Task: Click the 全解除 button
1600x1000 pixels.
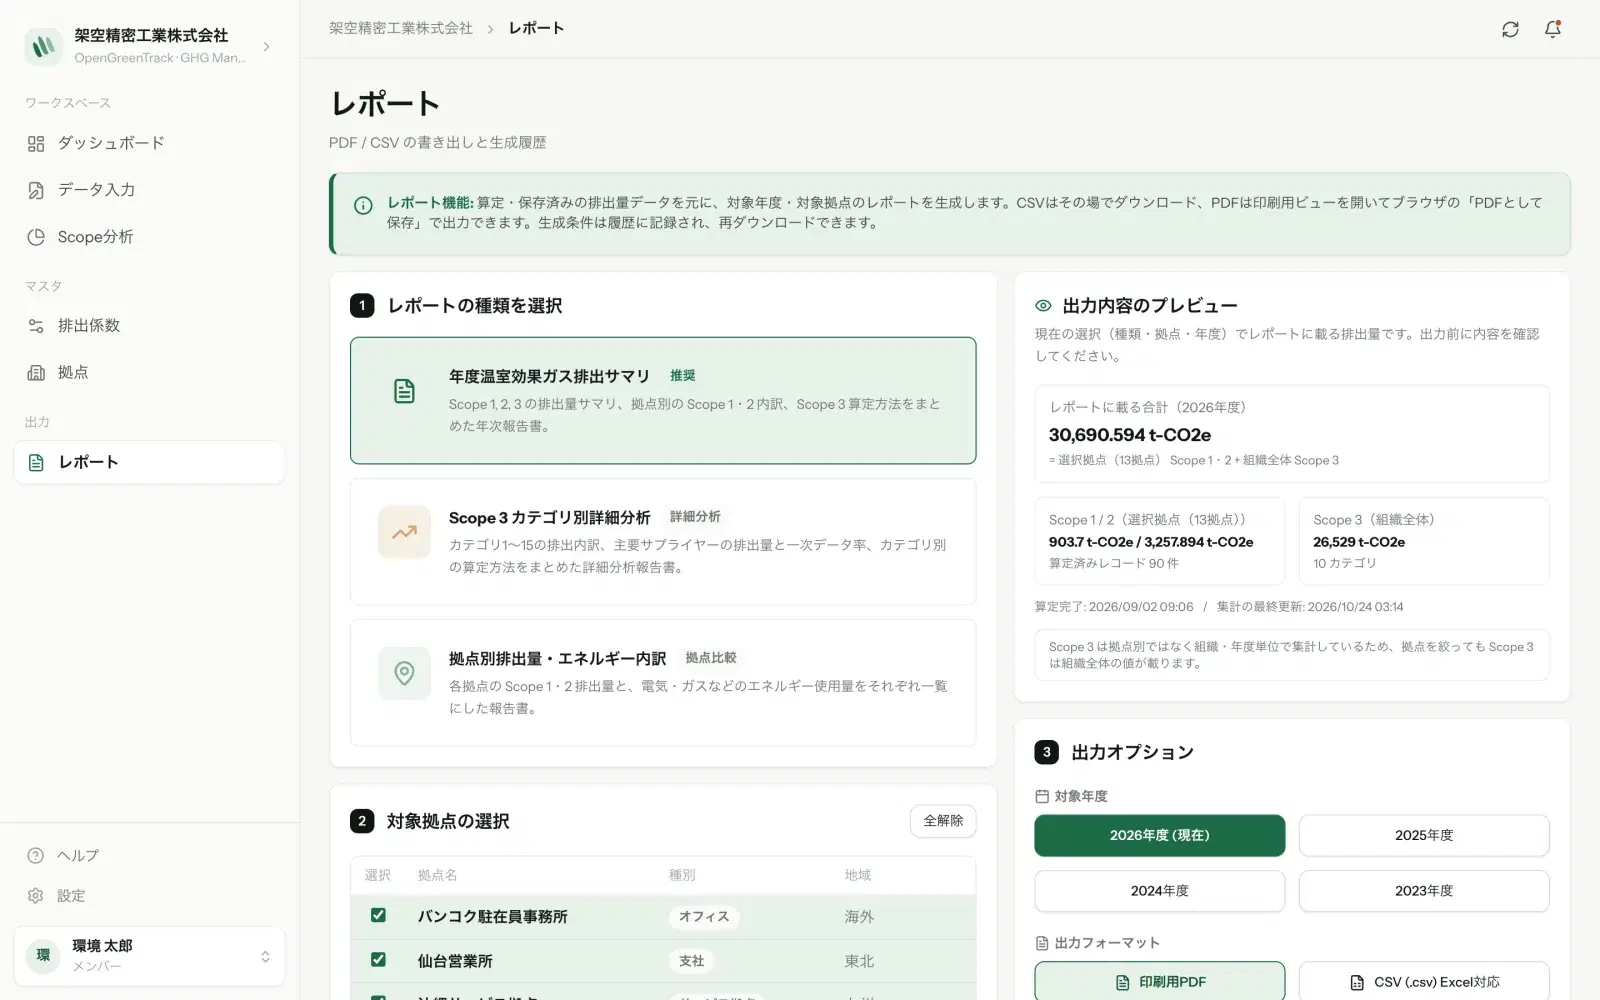Action: [x=943, y=821]
